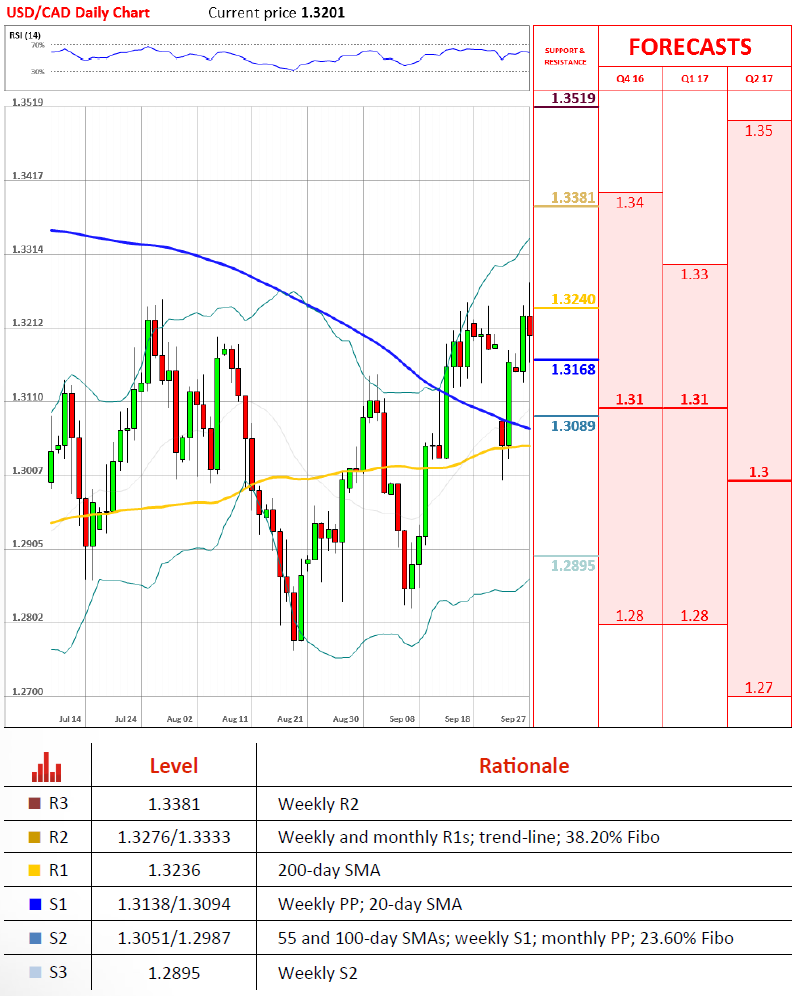The height and width of the screenshot is (996, 803).
Task: Click the 1.34 forecast in Q4 16
Action: point(630,203)
